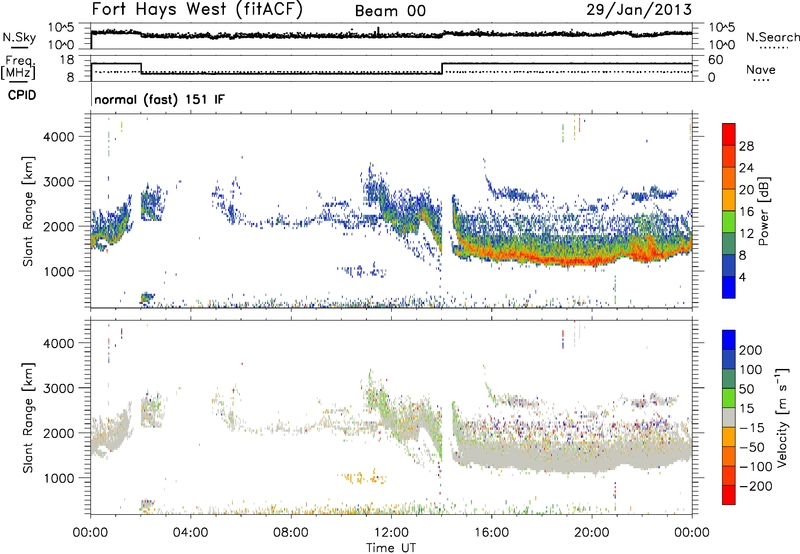This screenshot has width=800, height=554.
Task: Click the '04:00' time axis tick label
Action: tap(190, 533)
